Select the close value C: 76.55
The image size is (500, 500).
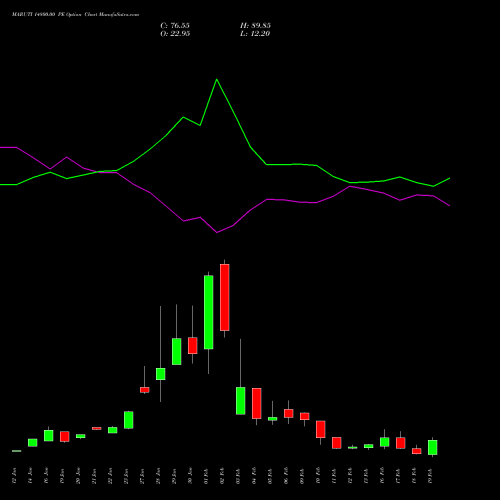pyautogui.click(x=175, y=26)
